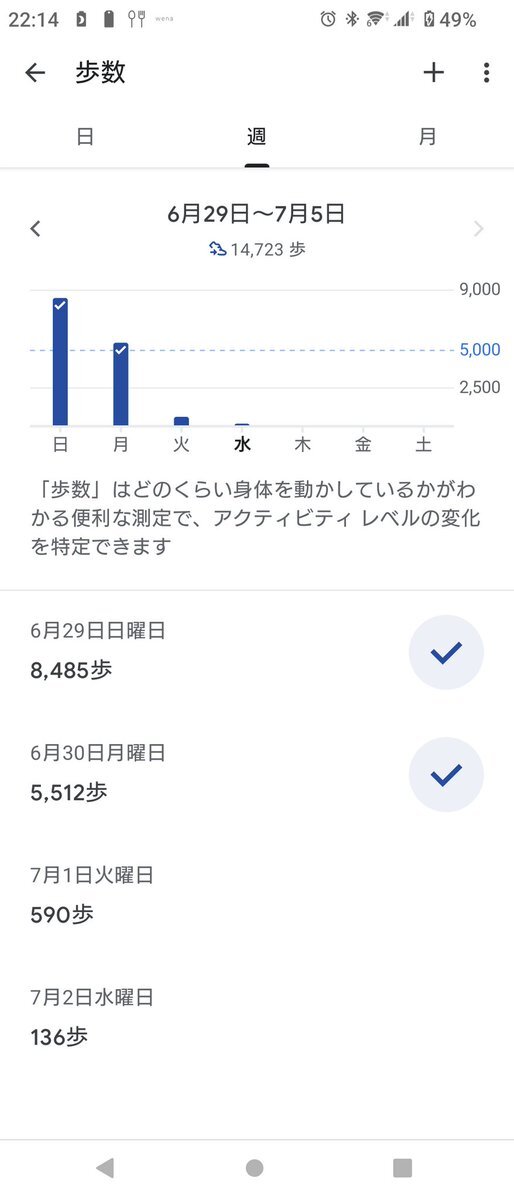514x1199 pixels.
Task: Open the three-dot overflow menu
Action: point(486,73)
